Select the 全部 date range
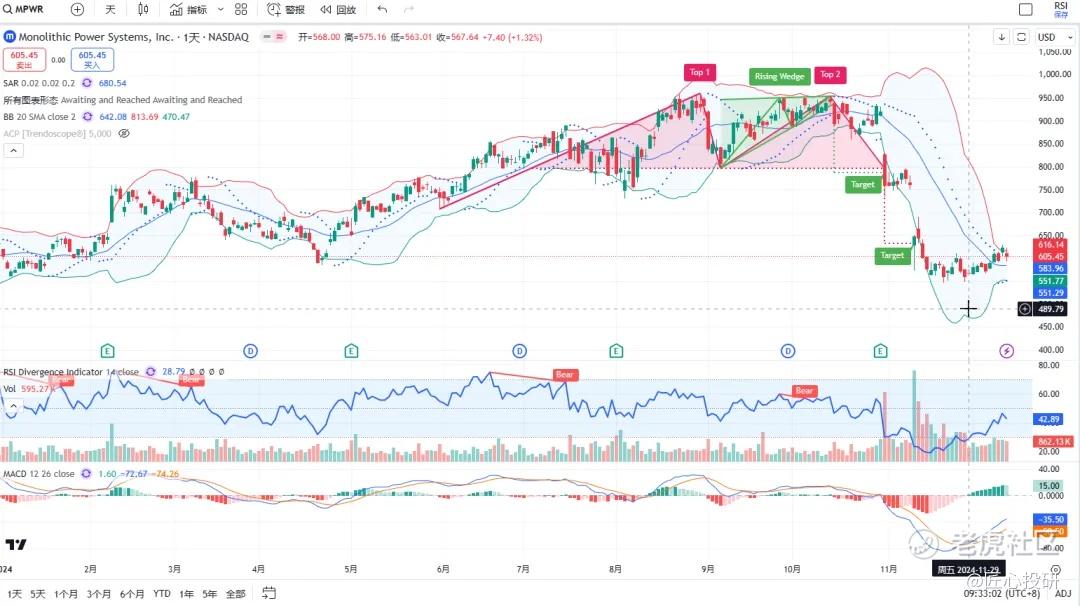 [x=236, y=594]
